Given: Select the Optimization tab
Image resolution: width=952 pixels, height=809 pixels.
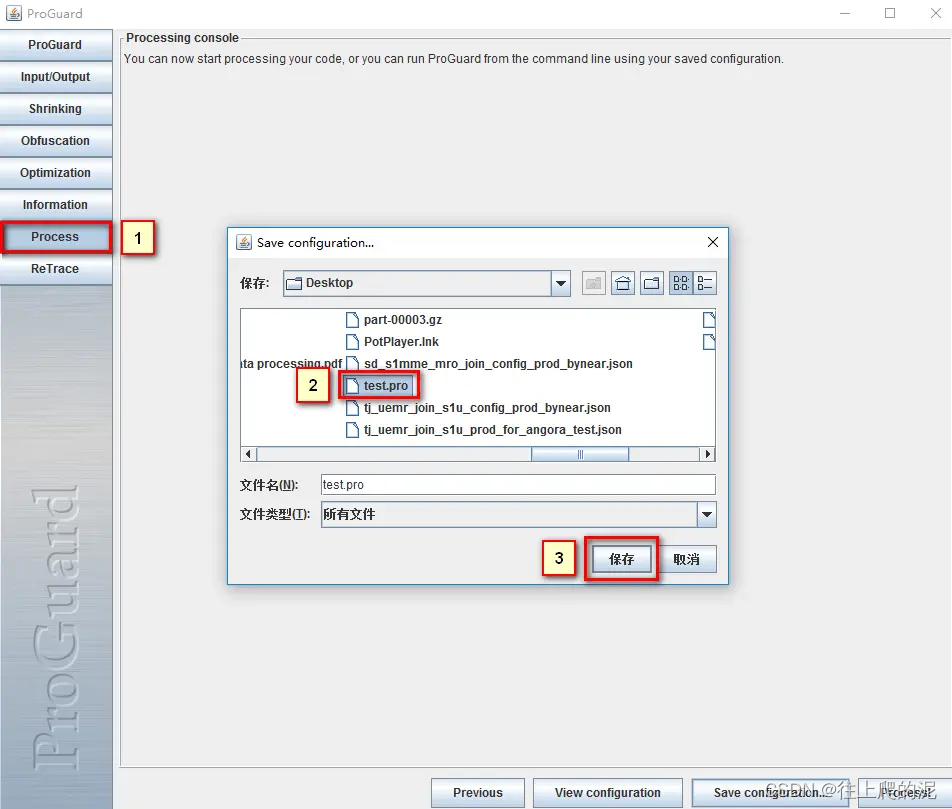Looking at the screenshot, I should pos(55,173).
